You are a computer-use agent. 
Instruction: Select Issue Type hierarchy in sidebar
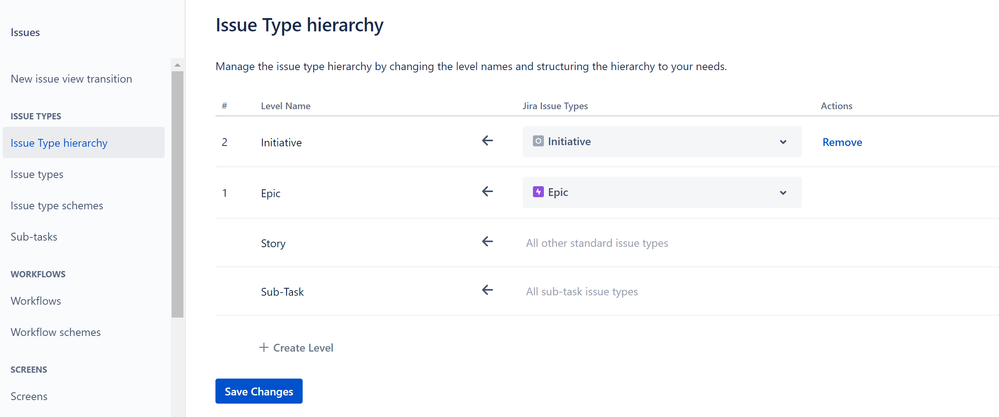pos(83,143)
